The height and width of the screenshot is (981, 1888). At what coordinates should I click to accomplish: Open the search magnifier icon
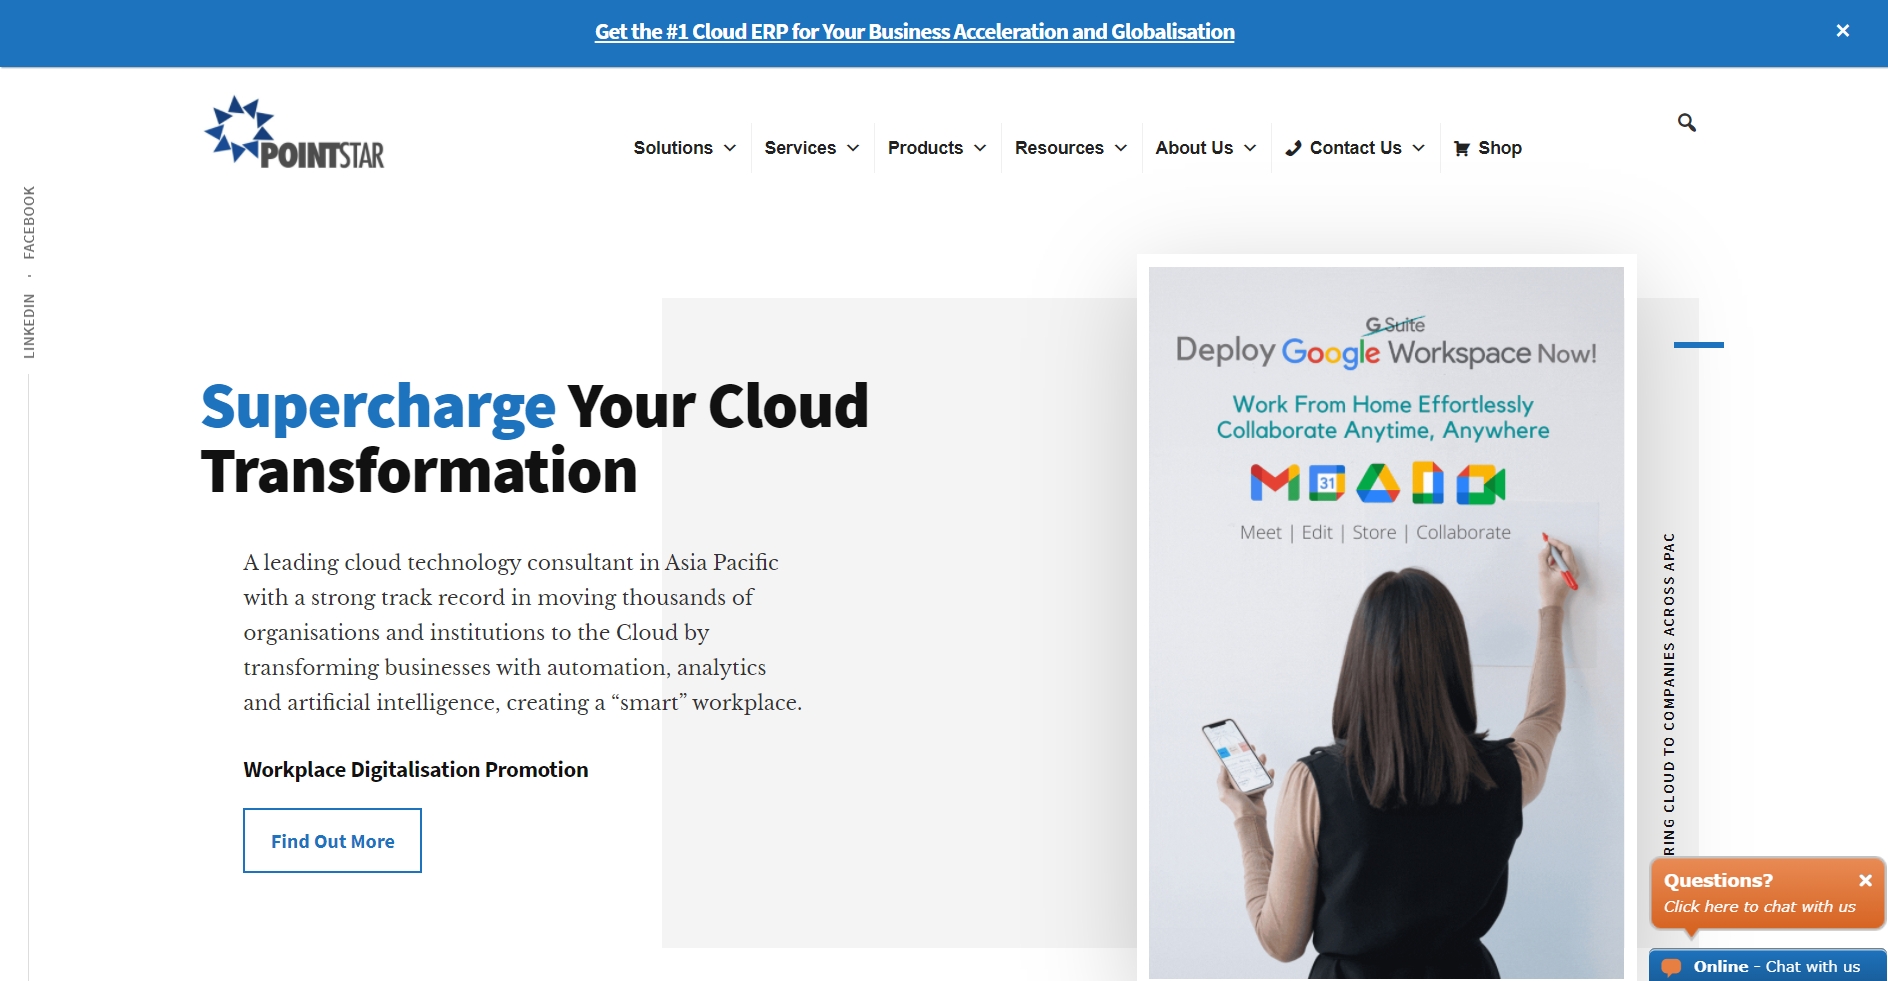[x=1686, y=122]
